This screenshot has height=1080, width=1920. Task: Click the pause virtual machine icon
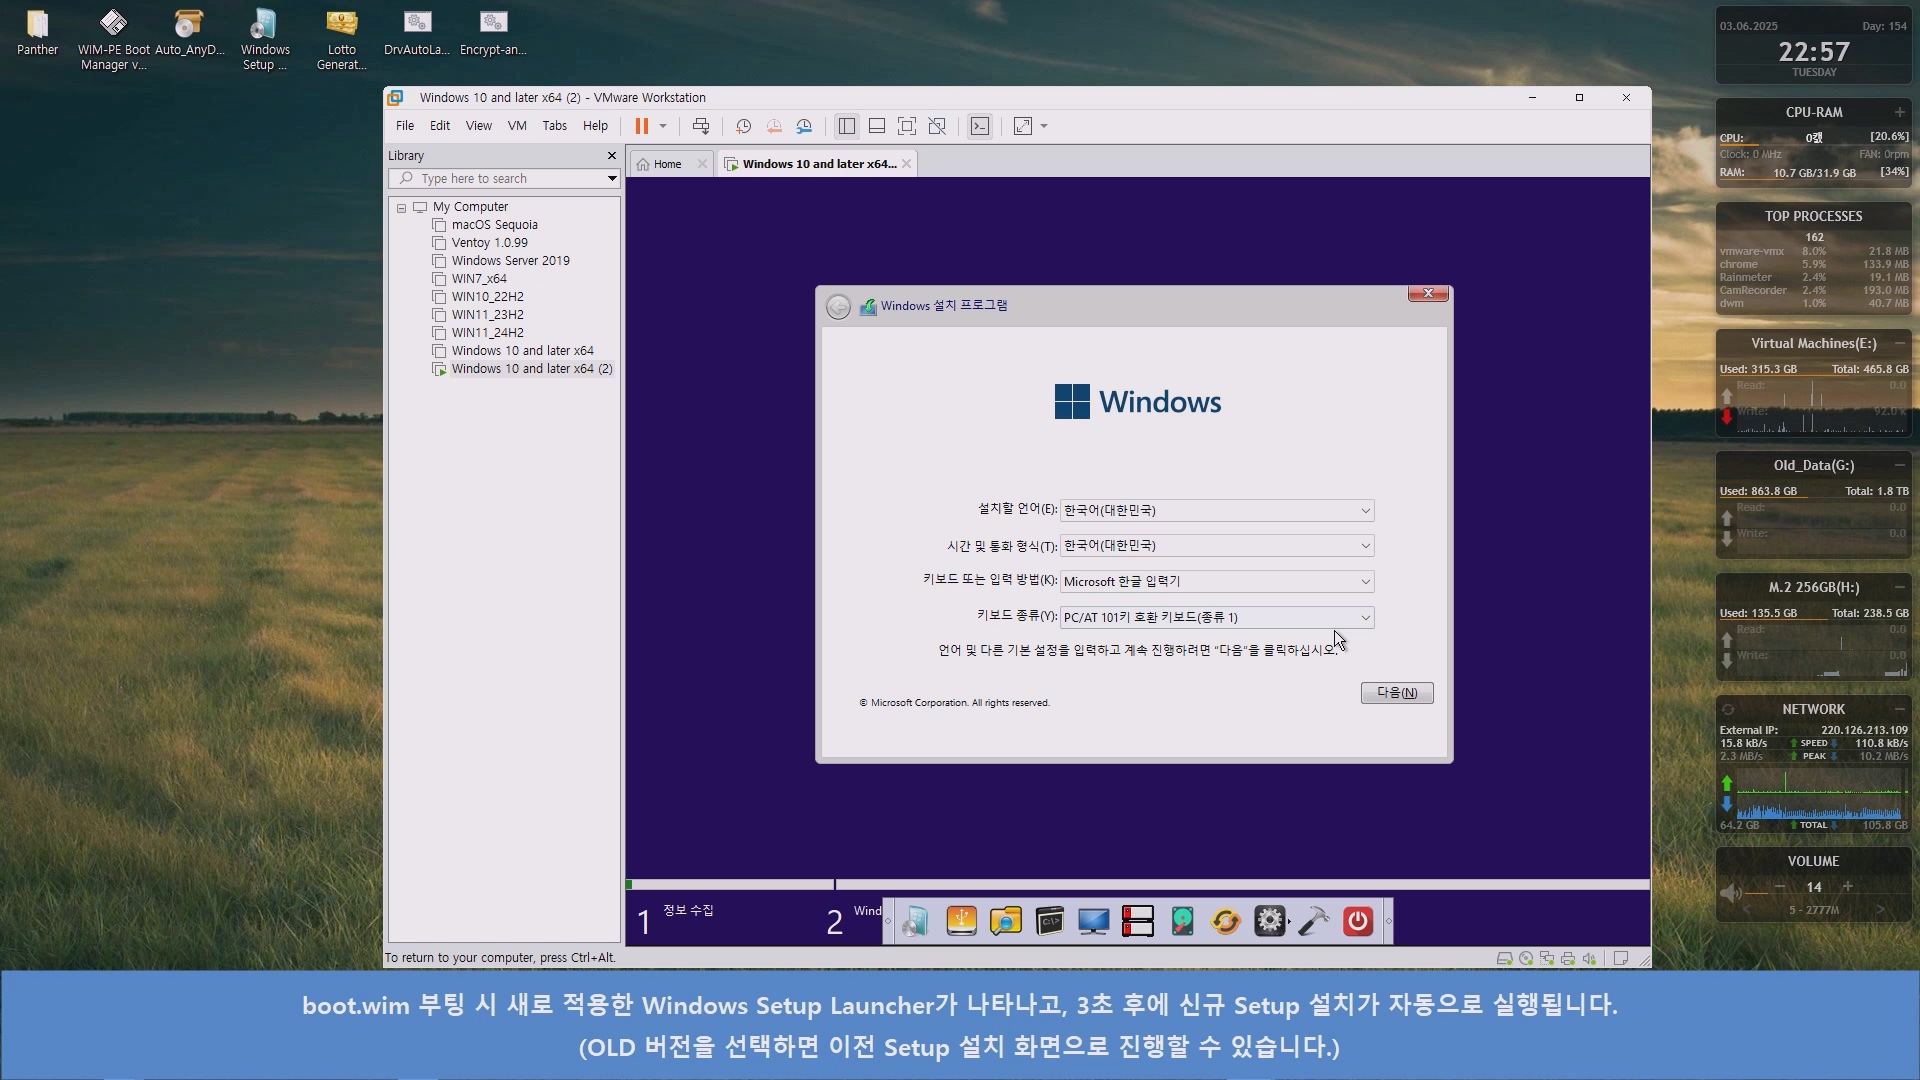point(641,126)
